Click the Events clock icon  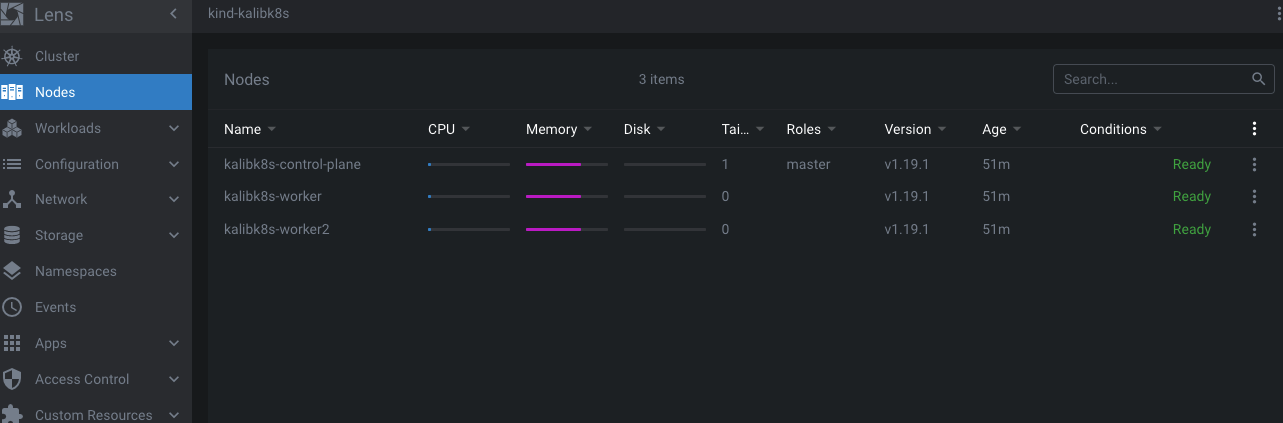[x=12, y=307]
